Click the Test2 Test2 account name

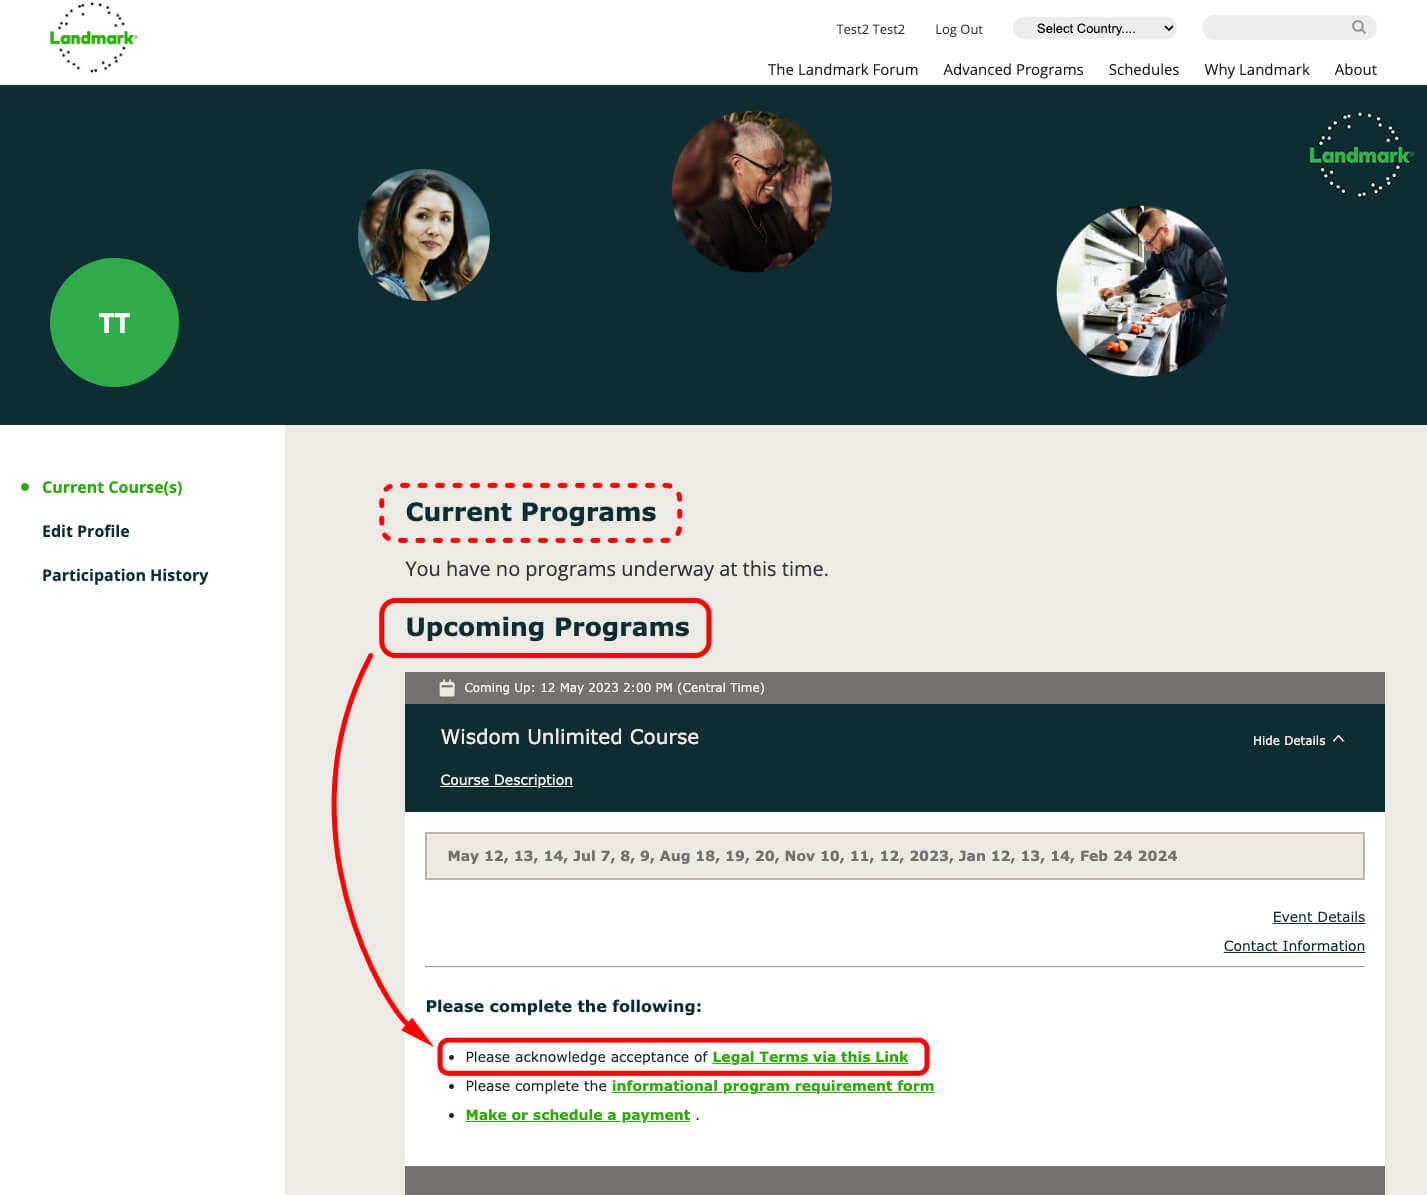click(x=870, y=29)
